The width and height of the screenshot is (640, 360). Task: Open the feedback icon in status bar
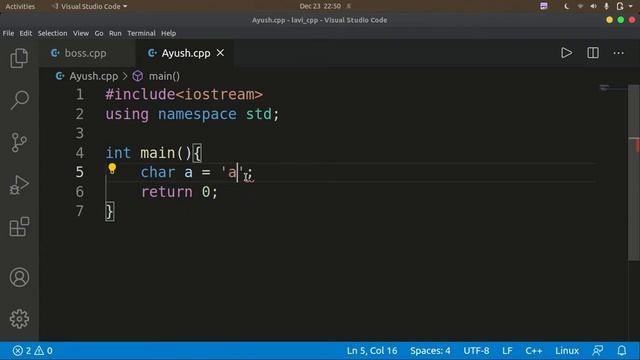pyautogui.click(x=598, y=351)
